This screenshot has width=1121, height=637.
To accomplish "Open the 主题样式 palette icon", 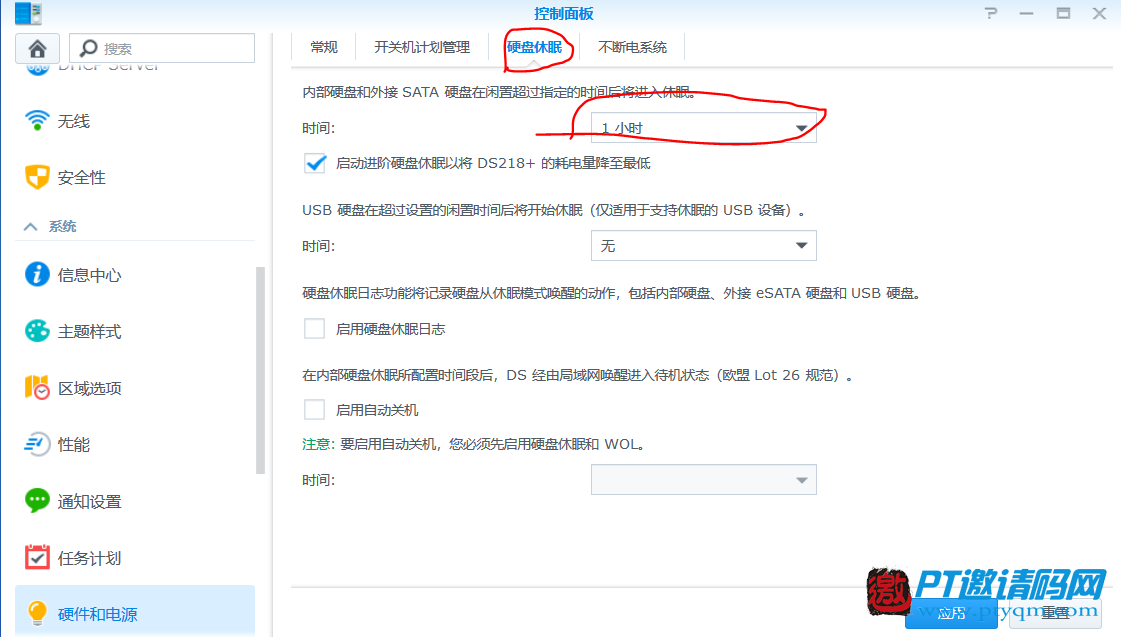I will coord(36,331).
